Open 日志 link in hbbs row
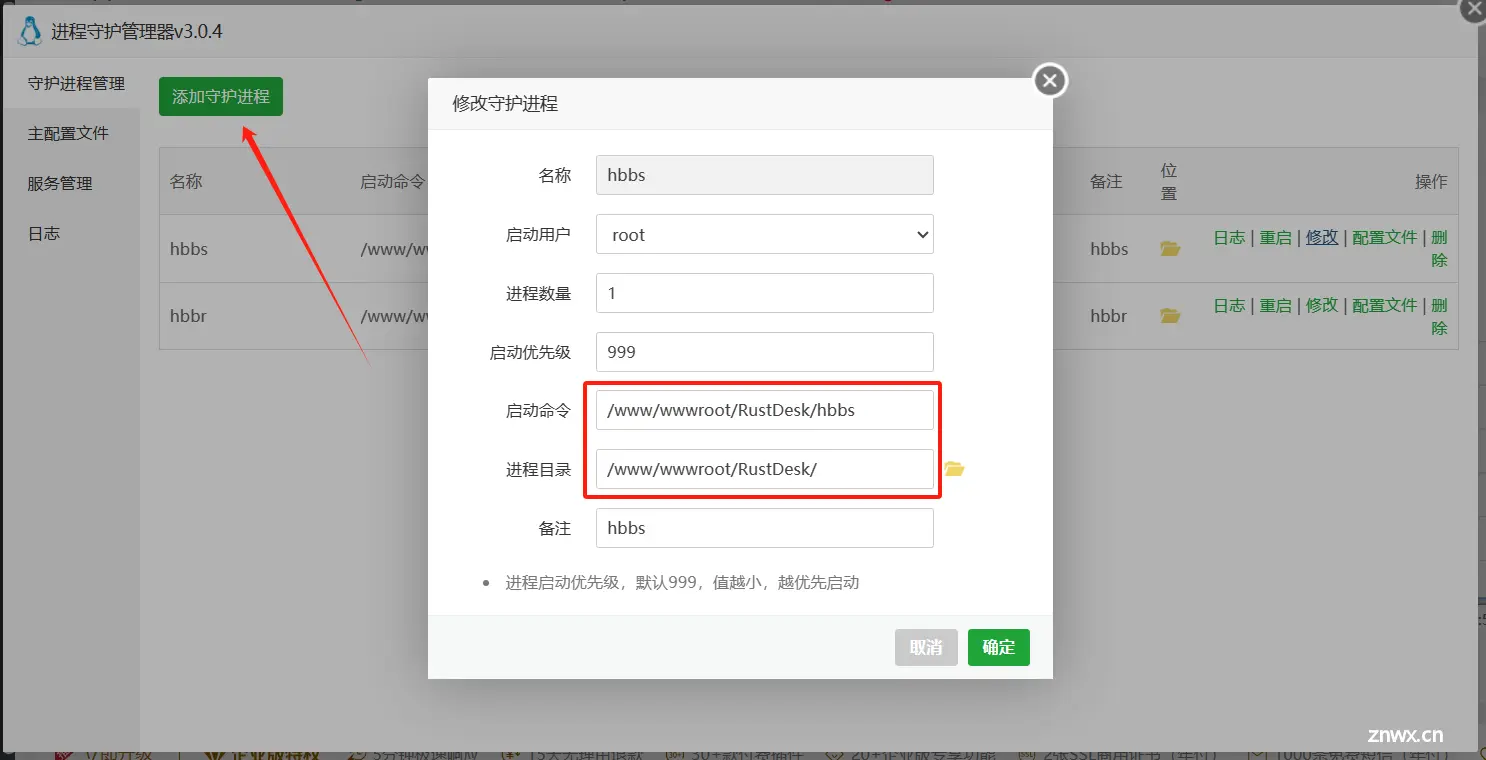The image size is (1486, 760). pos(1229,237)
